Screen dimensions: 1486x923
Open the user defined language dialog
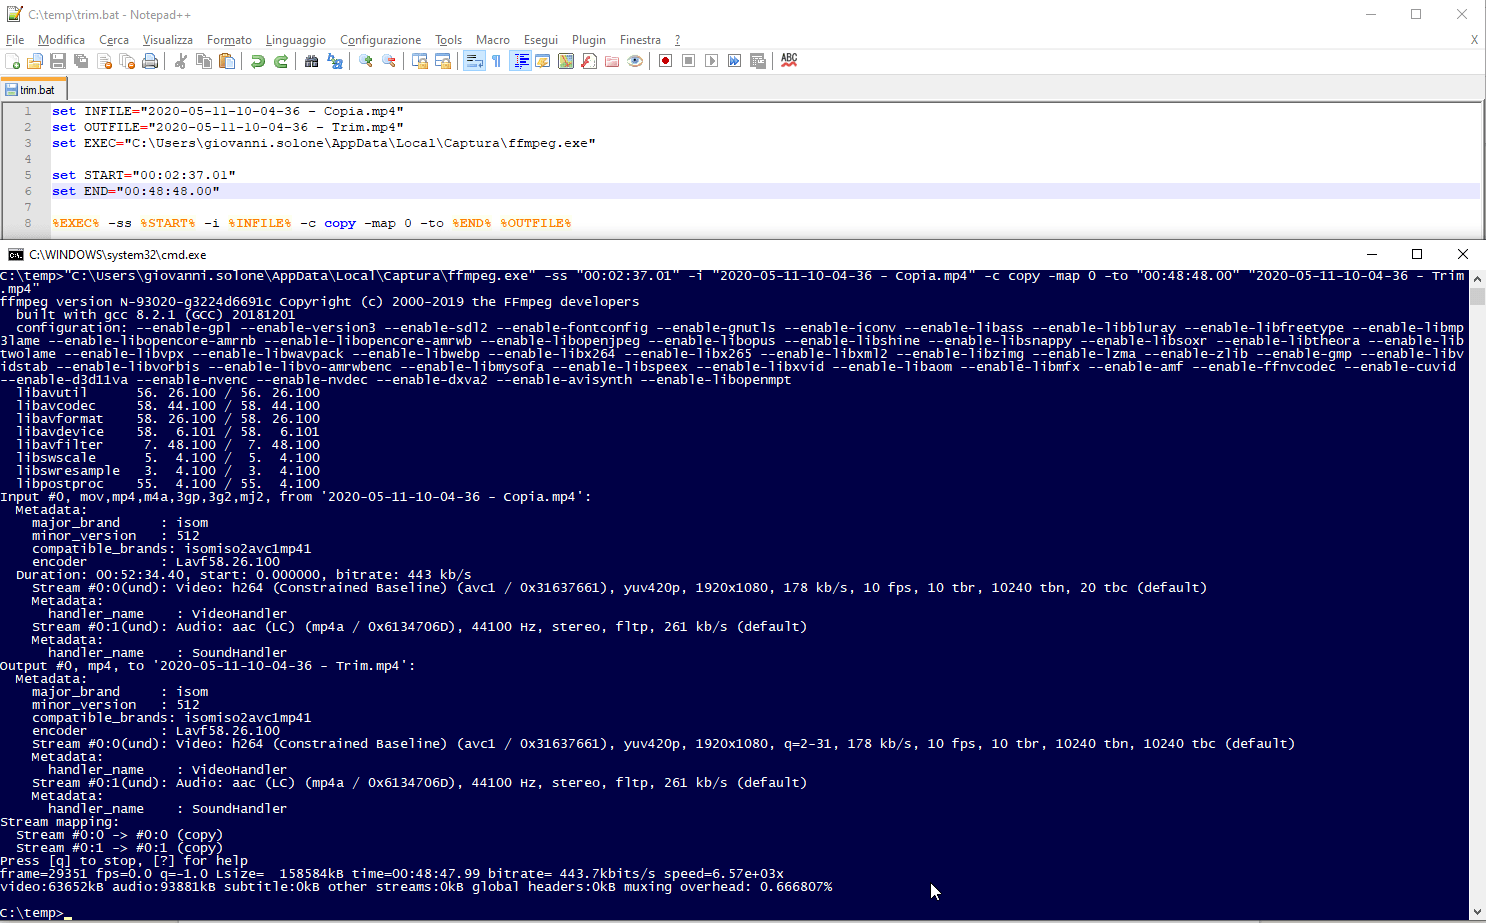(x=543, y=61)
